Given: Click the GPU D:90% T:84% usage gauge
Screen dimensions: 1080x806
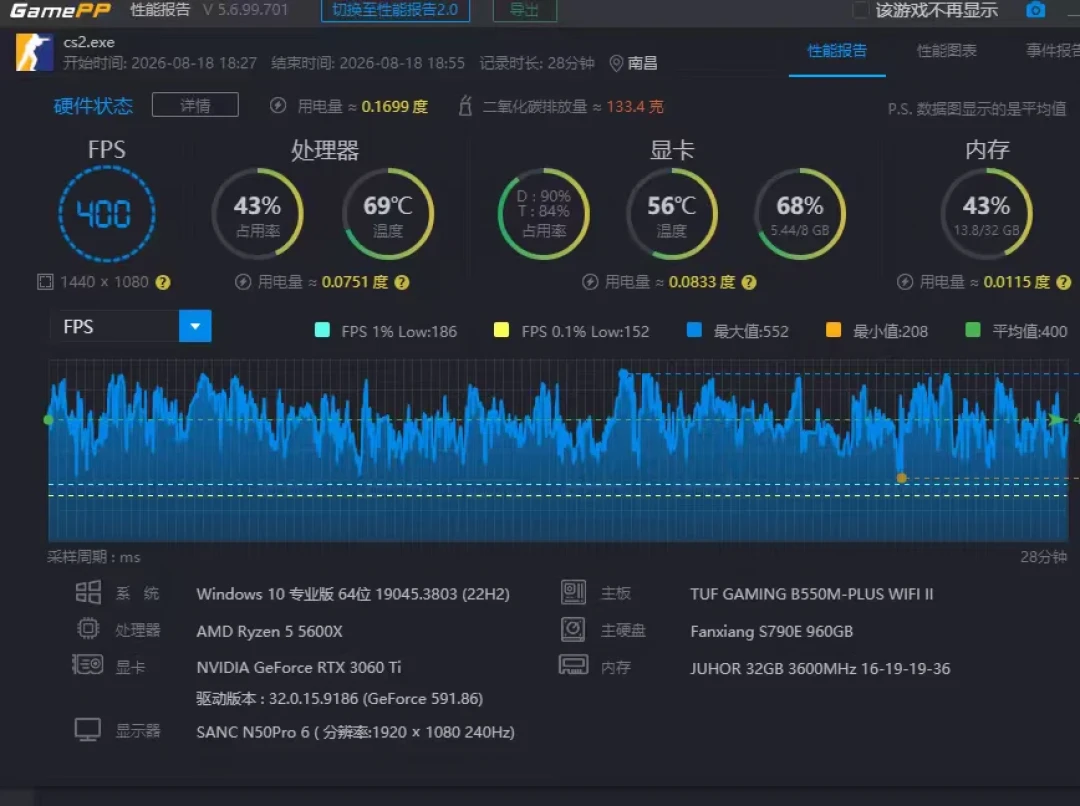Looking at the screenshot, I should [543, 214].
